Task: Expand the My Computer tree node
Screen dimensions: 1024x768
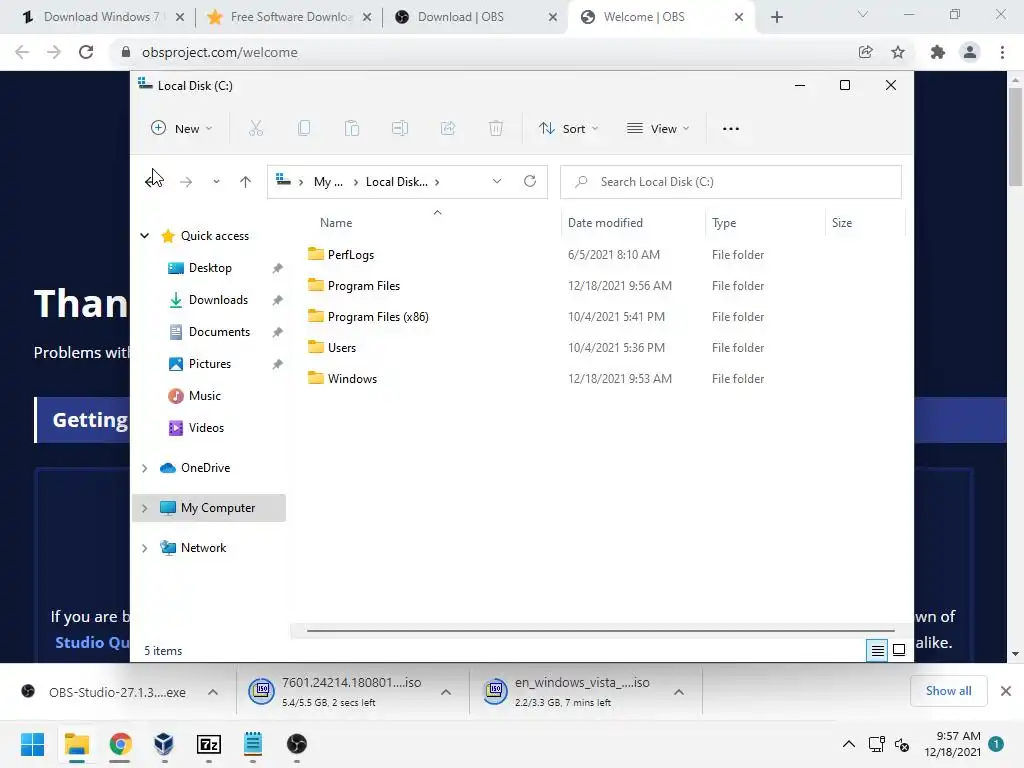Action: coord(144,507)
